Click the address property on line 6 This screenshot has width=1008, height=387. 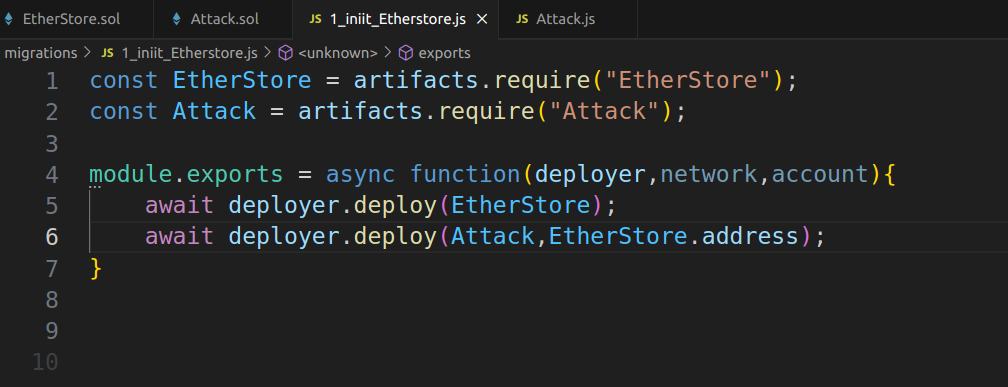[750, 237]
